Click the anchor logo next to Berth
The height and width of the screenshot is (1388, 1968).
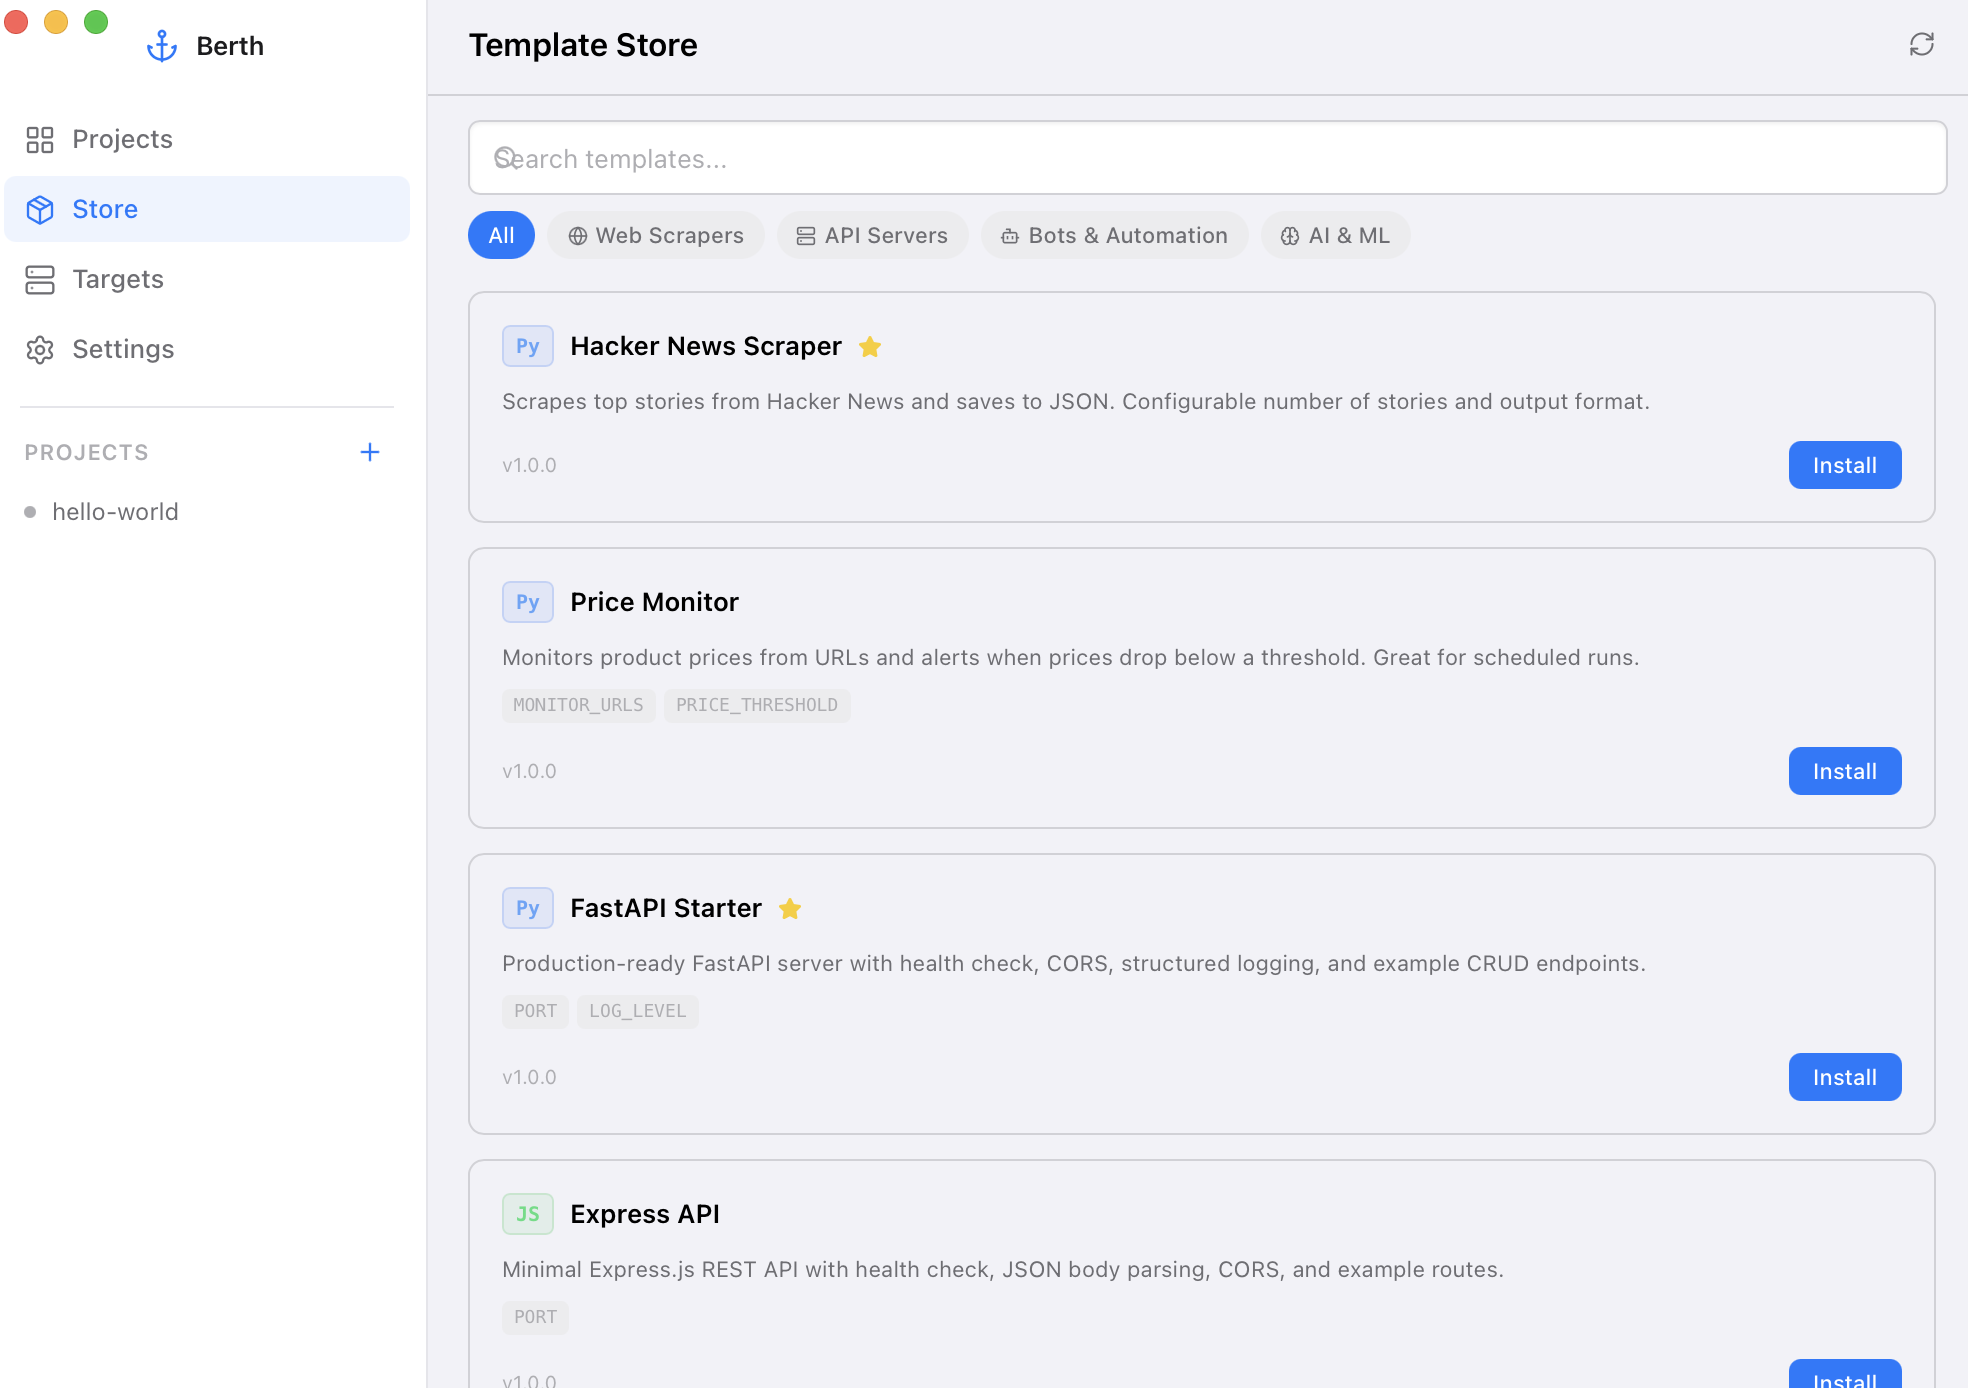pyautogui.click(x=161, y=44)
